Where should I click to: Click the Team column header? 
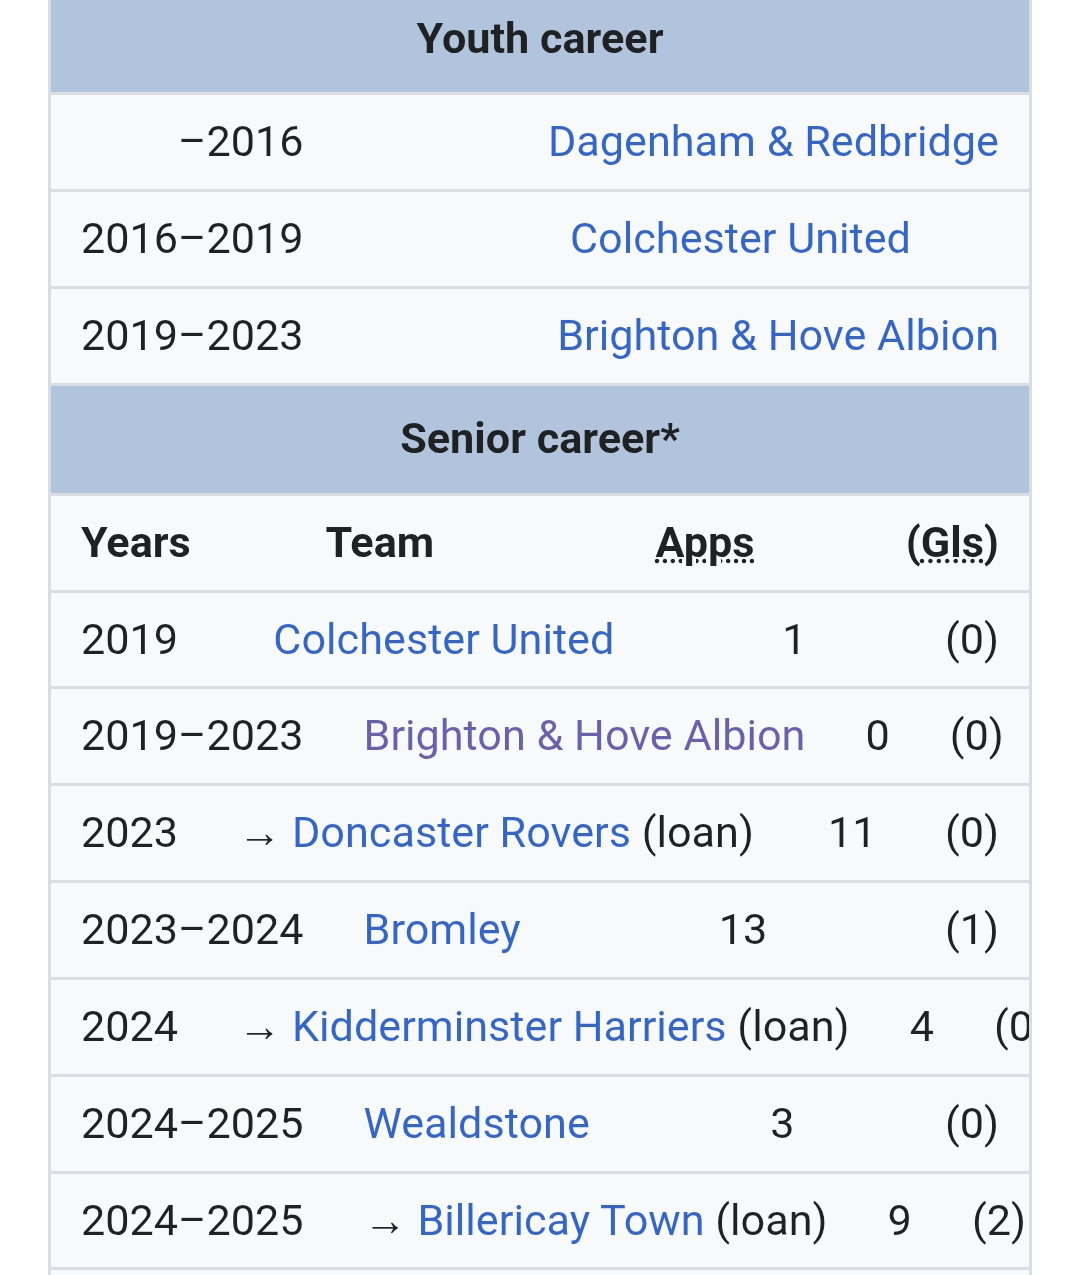(x=380, y=544)
